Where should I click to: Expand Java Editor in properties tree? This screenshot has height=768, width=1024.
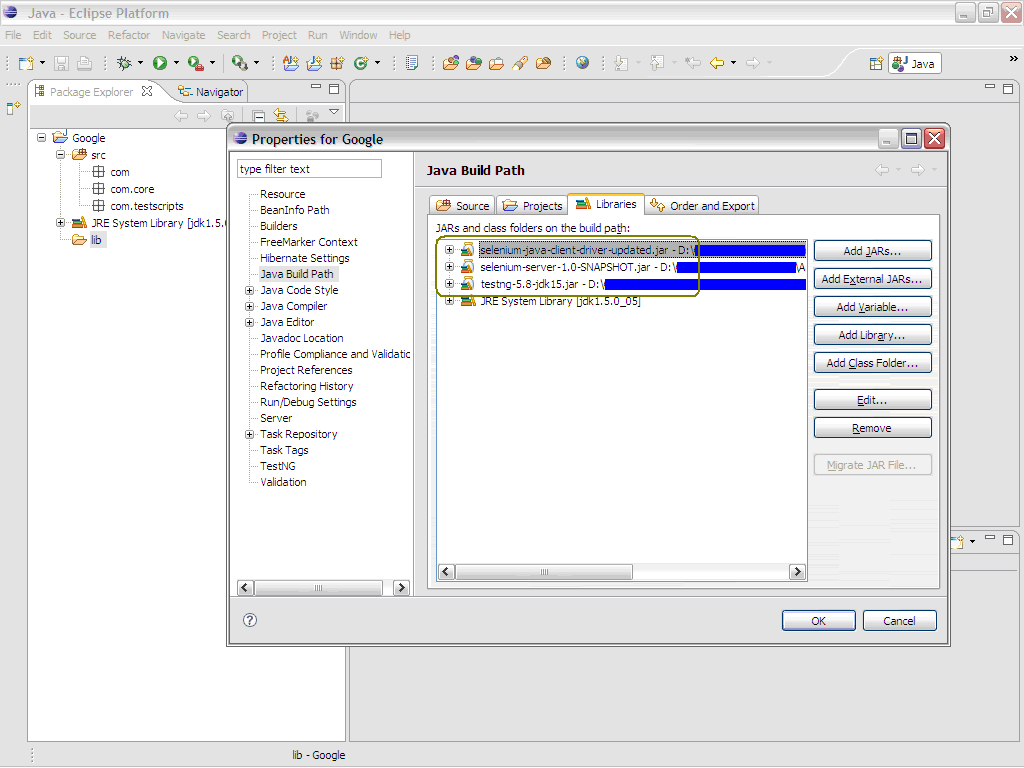[x=249, y=322]
